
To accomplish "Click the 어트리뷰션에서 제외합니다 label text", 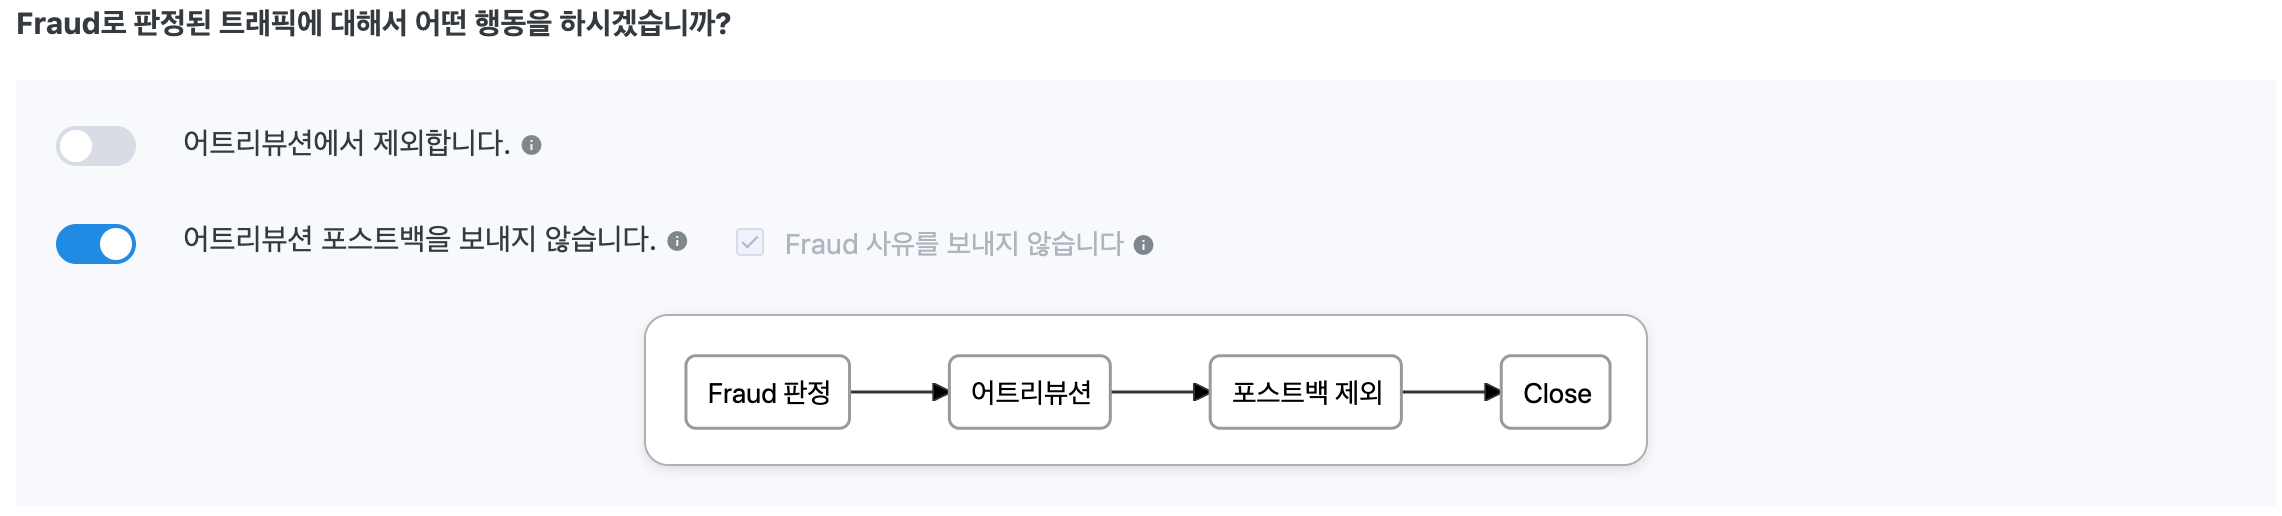I will click(346, 144).
